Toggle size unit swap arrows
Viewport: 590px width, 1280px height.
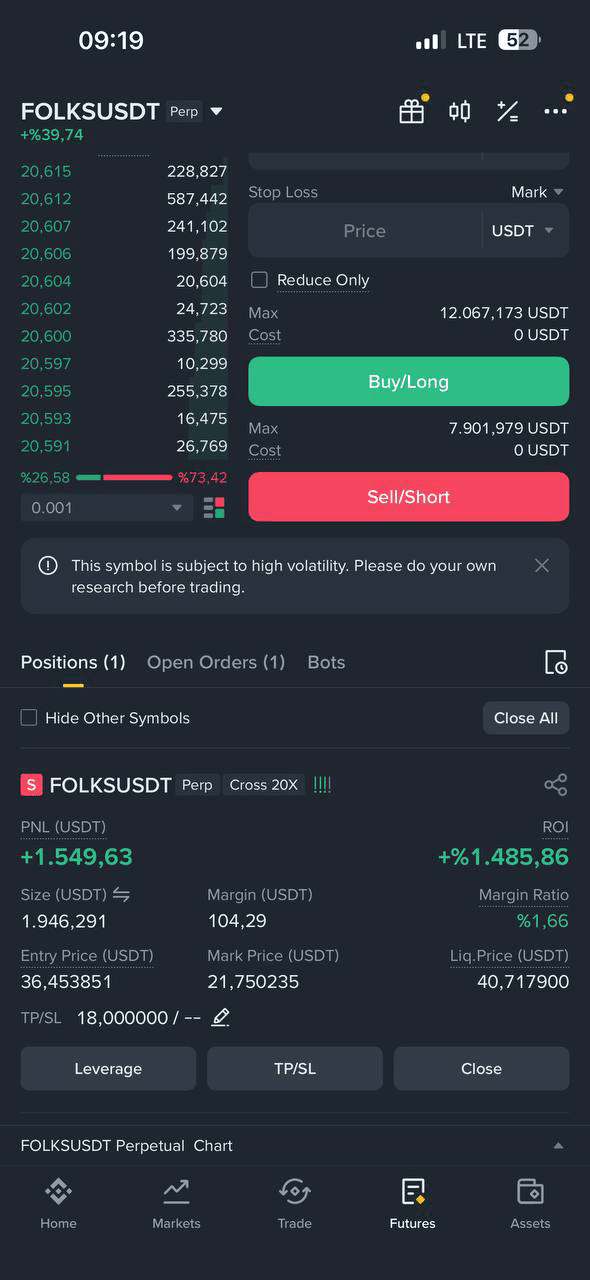(x=121, y=894)
